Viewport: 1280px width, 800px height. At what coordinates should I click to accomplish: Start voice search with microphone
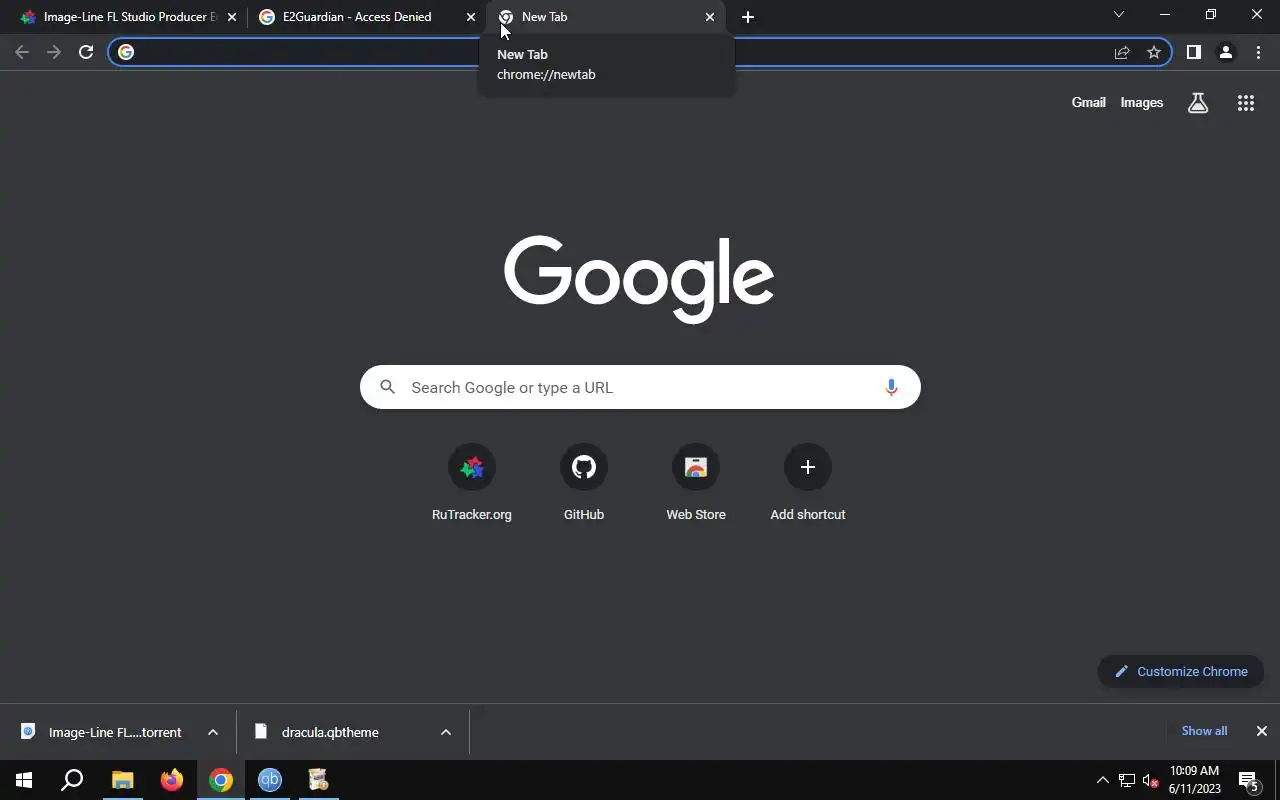[891, 387]
